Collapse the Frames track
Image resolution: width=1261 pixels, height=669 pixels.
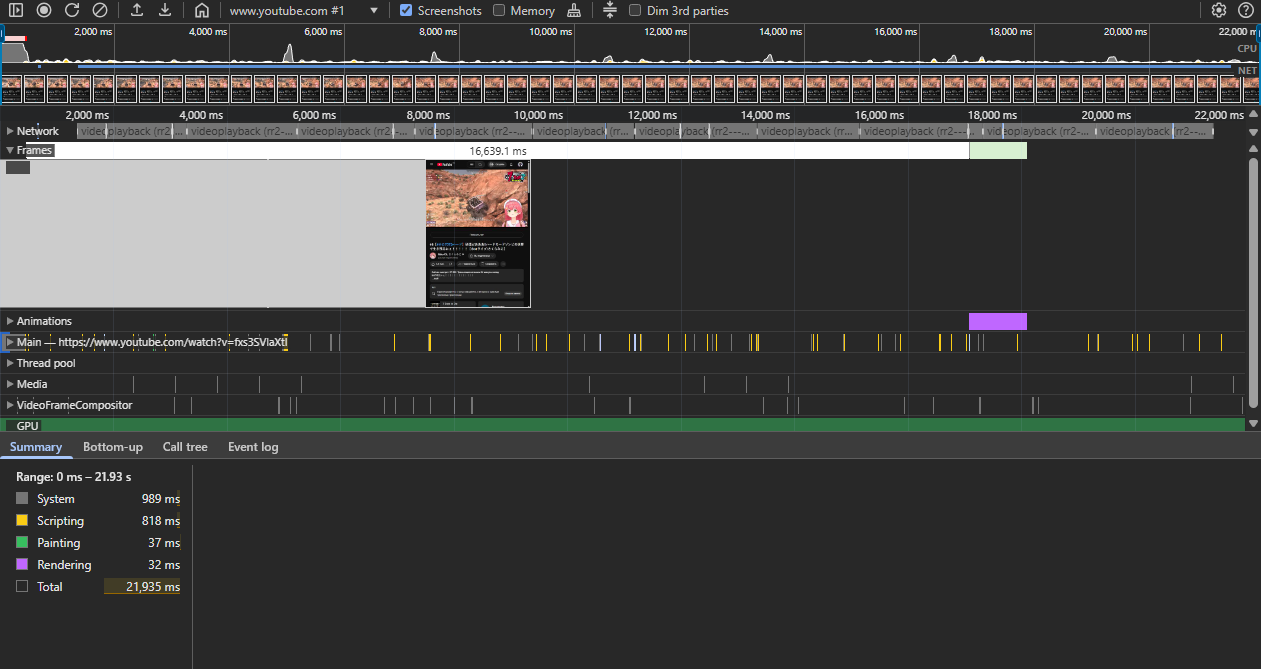click(10, 151)
